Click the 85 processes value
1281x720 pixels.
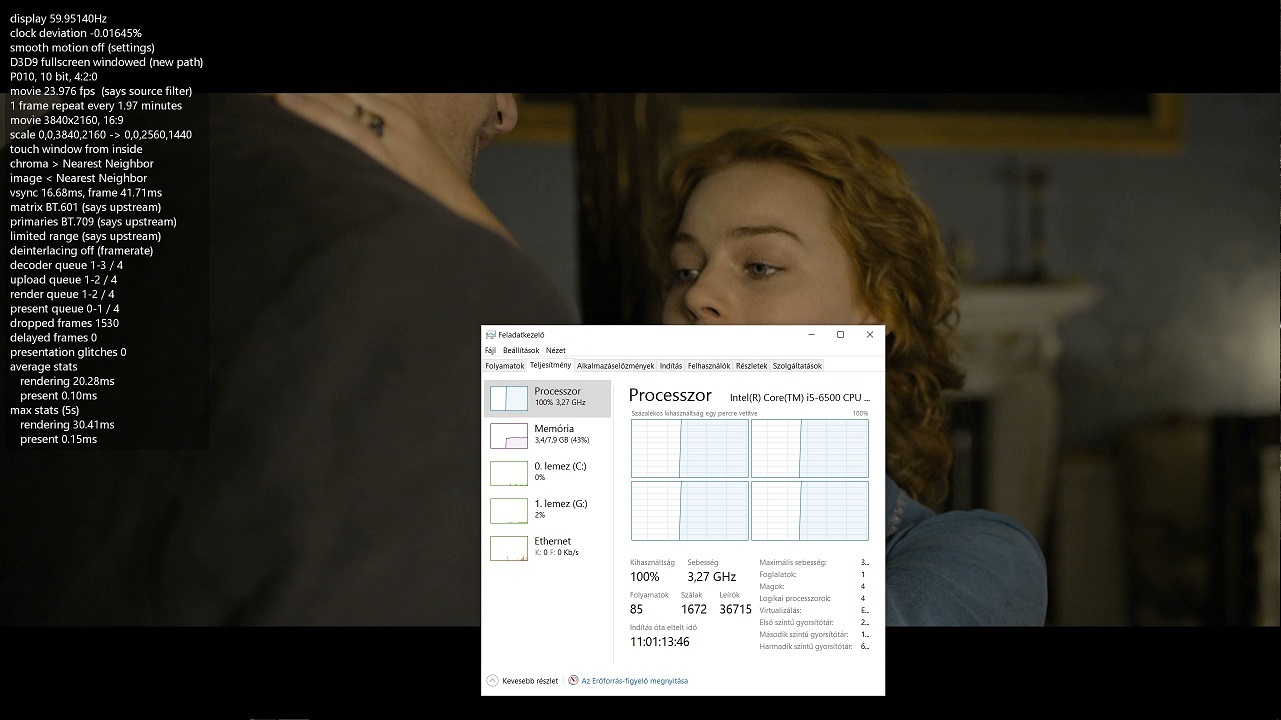click(x=637, y=609)
